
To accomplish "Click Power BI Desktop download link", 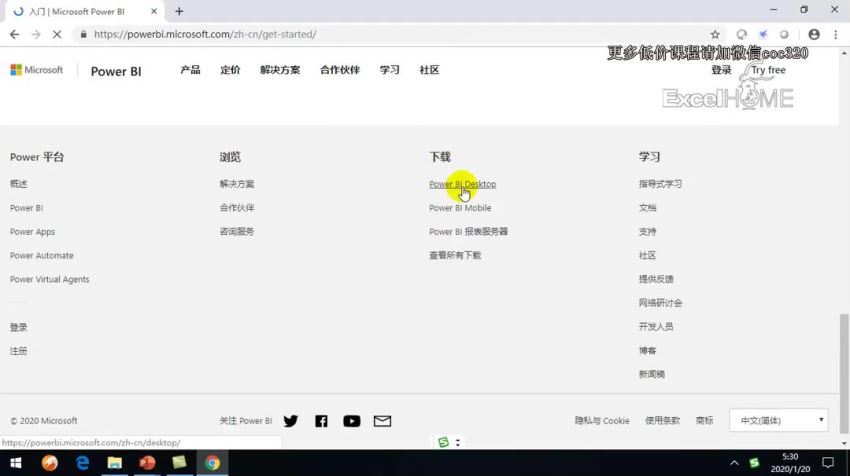I will [x=462, y=184].
